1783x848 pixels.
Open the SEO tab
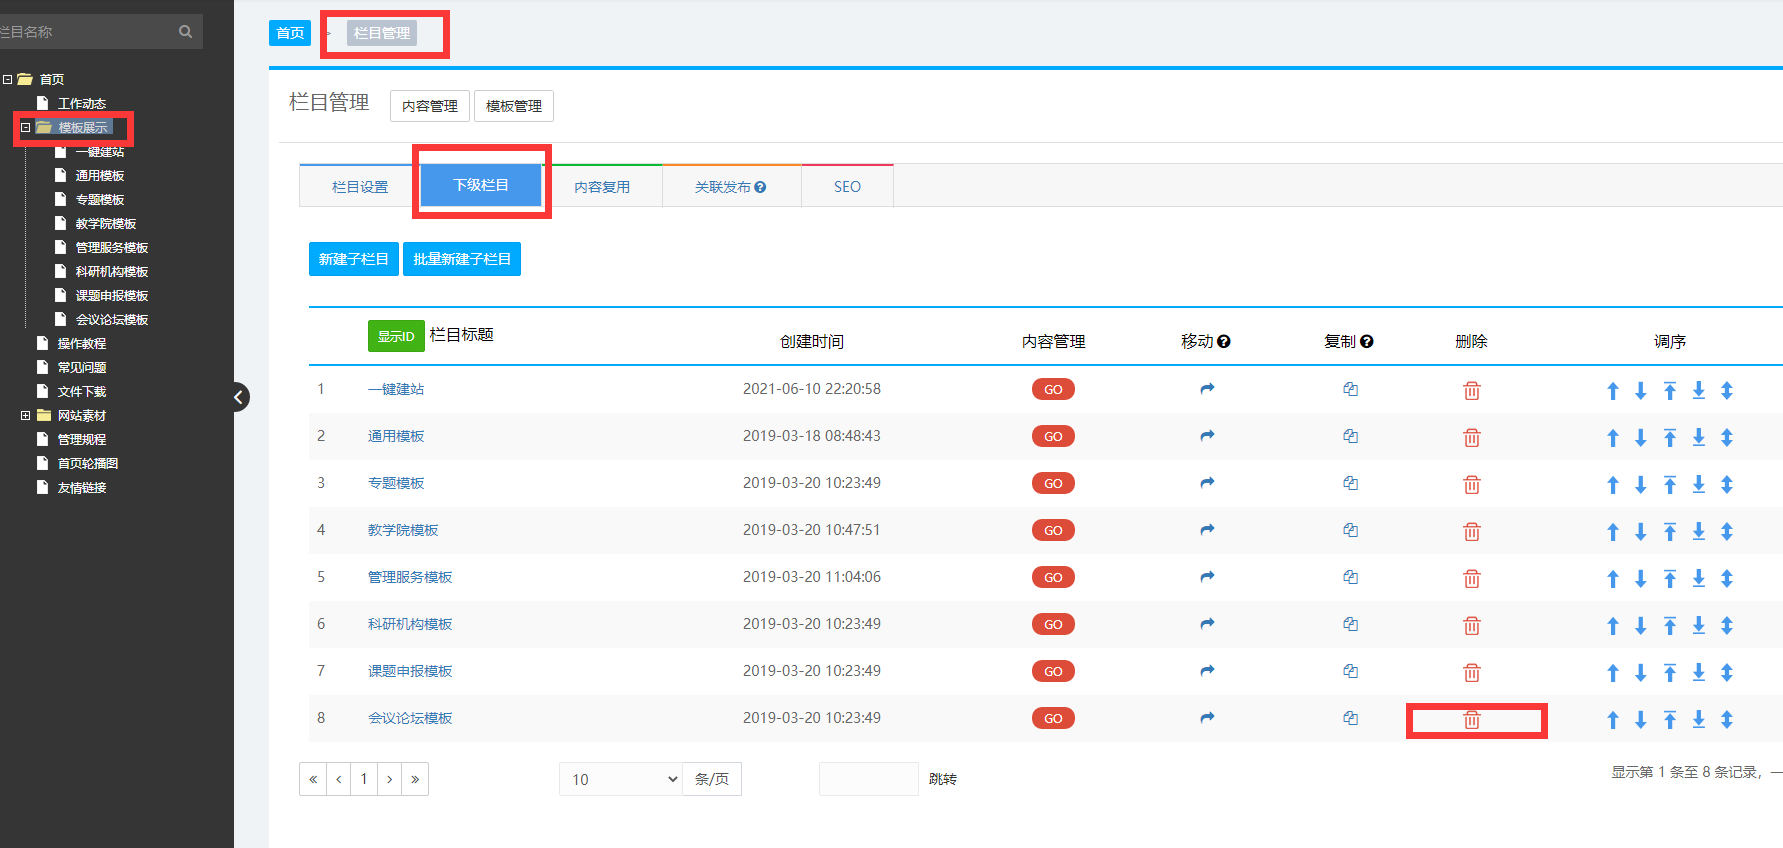pyautogui.click(x=847, y=187)
